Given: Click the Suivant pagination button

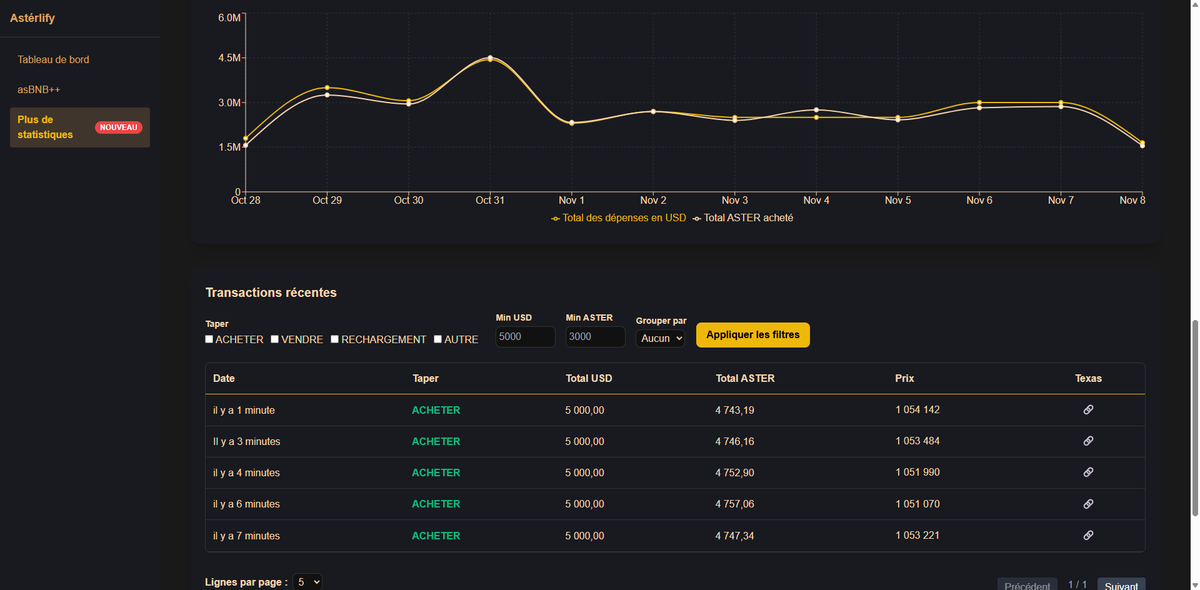Looking at the screenshot, I should point(1121,585).
